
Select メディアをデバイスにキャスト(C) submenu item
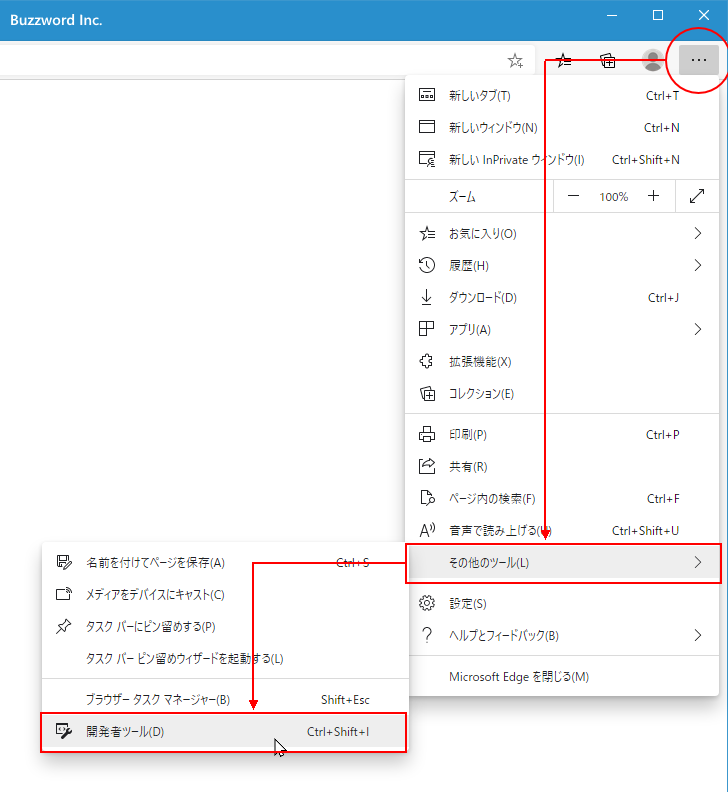[224, 595]
